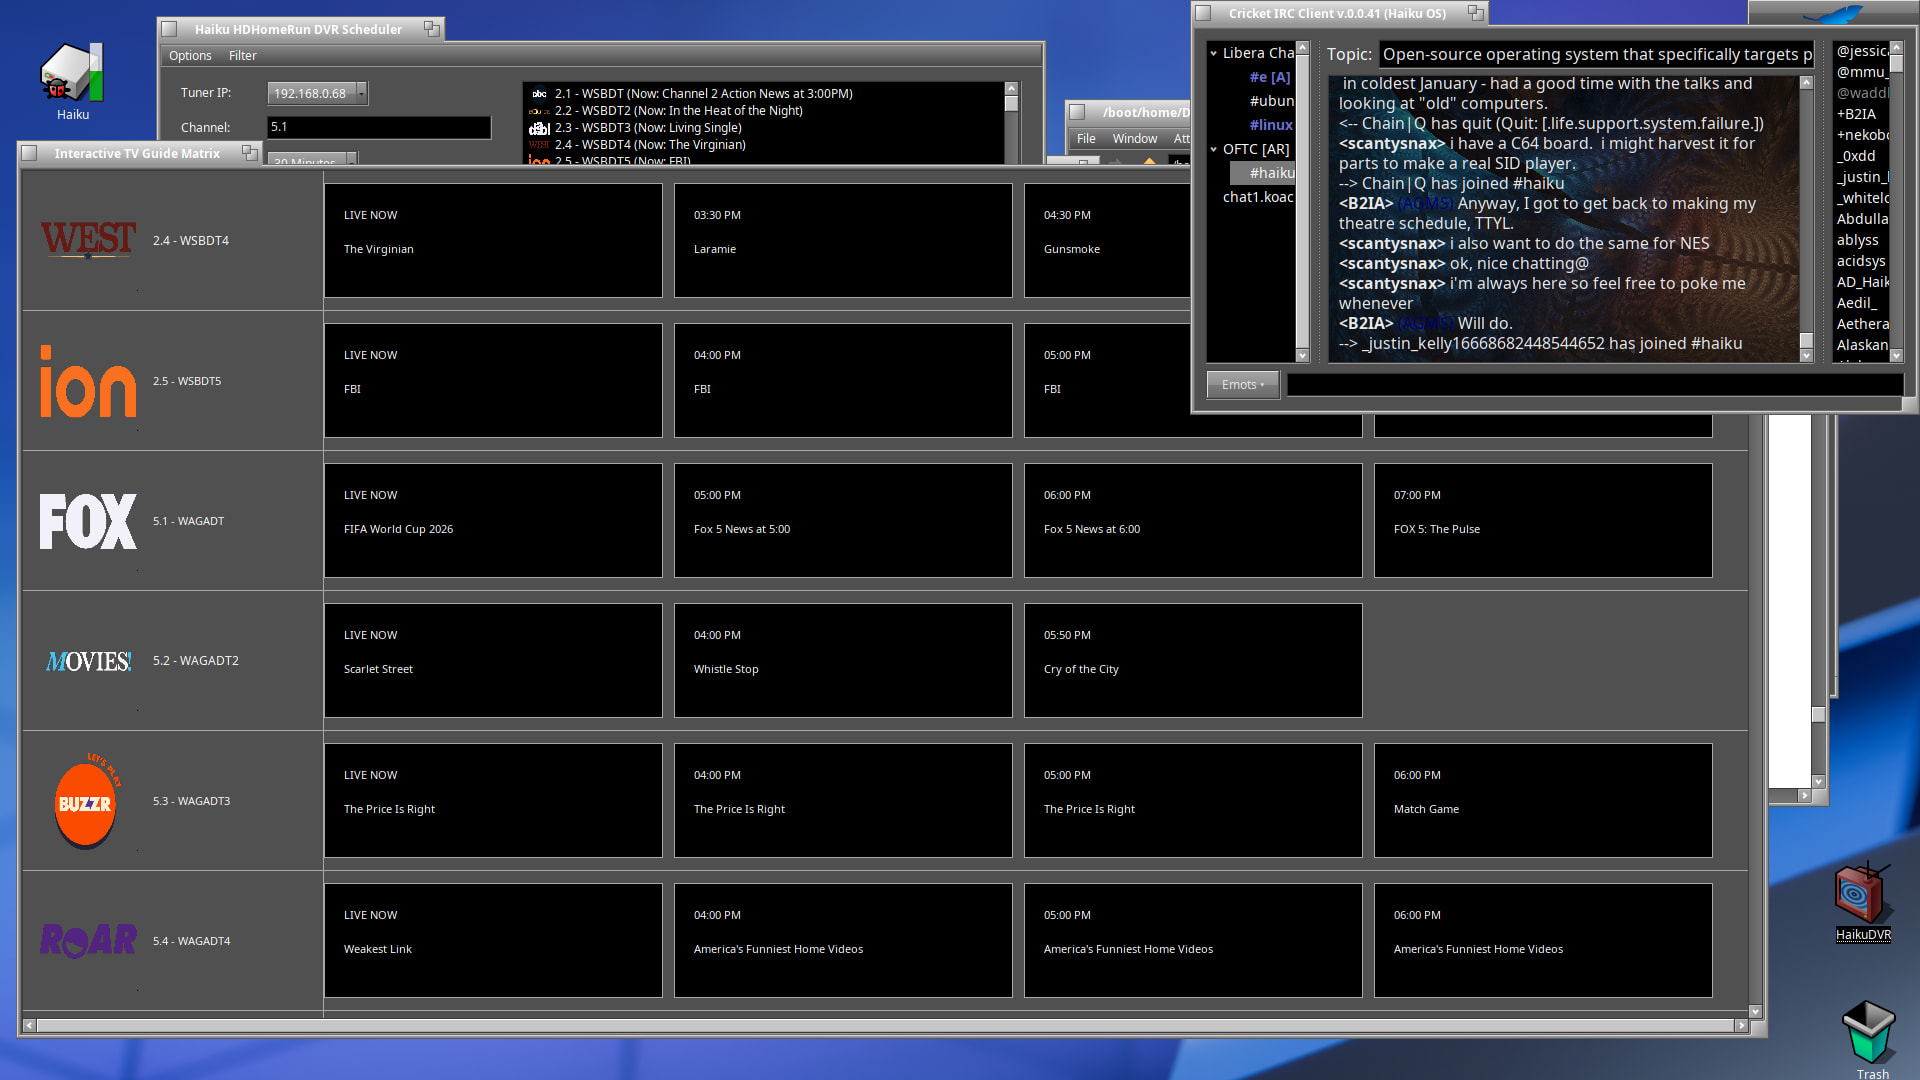
Task: Click the Haiku HDHomeRun DVR Scheduler window title tab
Action: [298, 29]
